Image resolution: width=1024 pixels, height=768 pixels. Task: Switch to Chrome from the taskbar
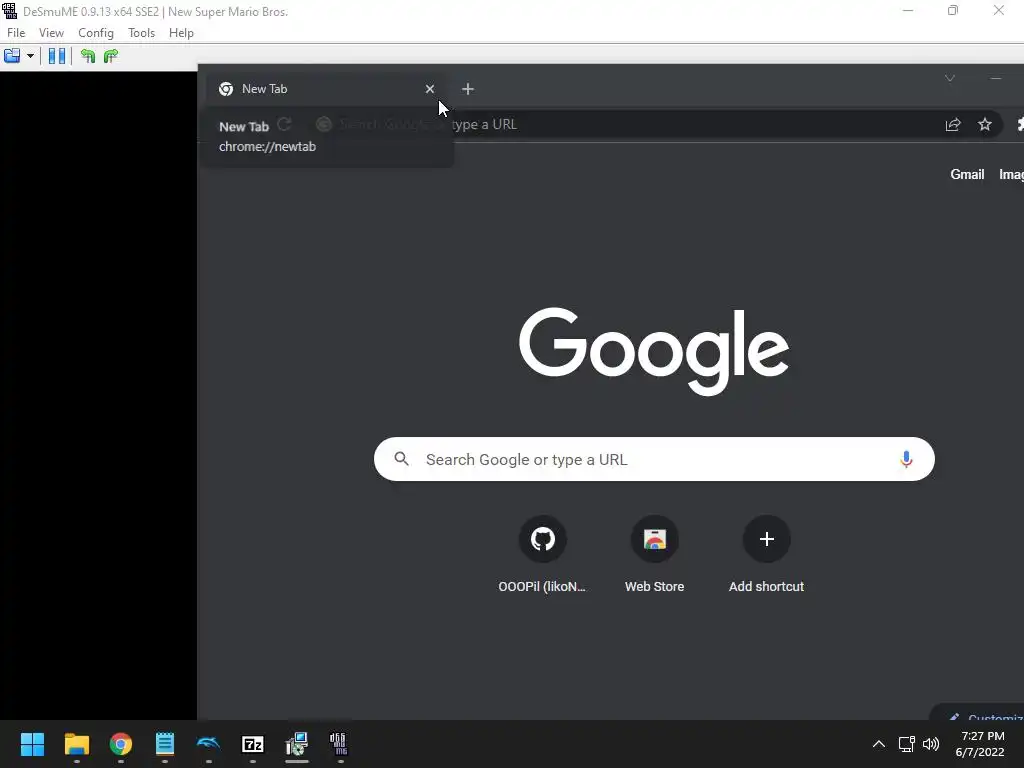121,744
